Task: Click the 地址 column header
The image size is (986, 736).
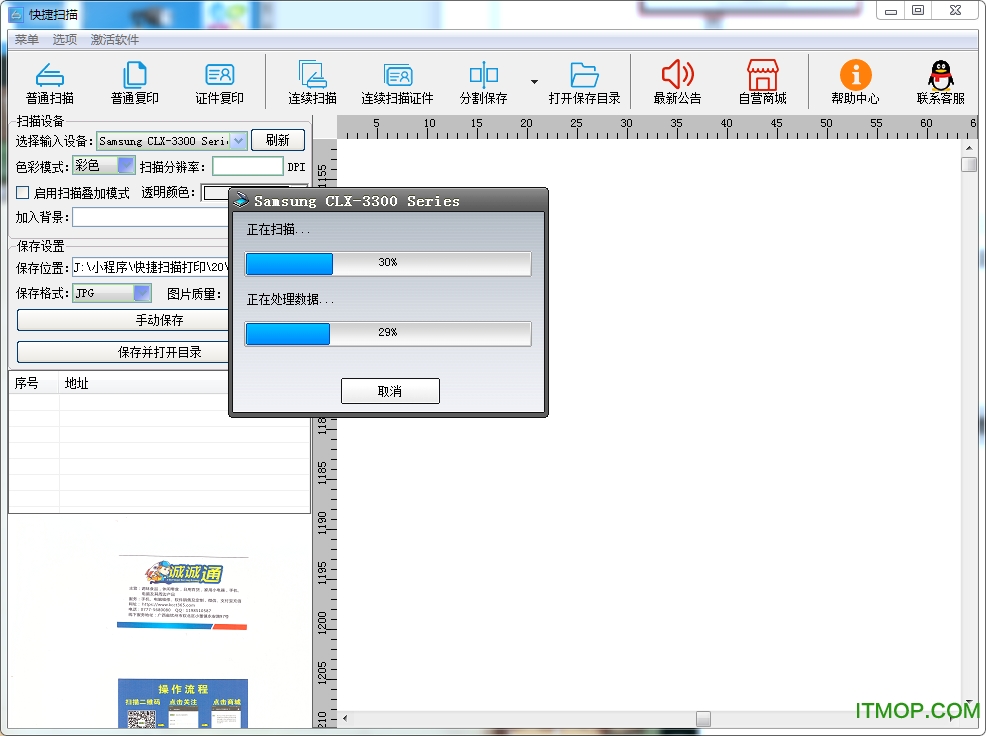Action: click(143, 383)
